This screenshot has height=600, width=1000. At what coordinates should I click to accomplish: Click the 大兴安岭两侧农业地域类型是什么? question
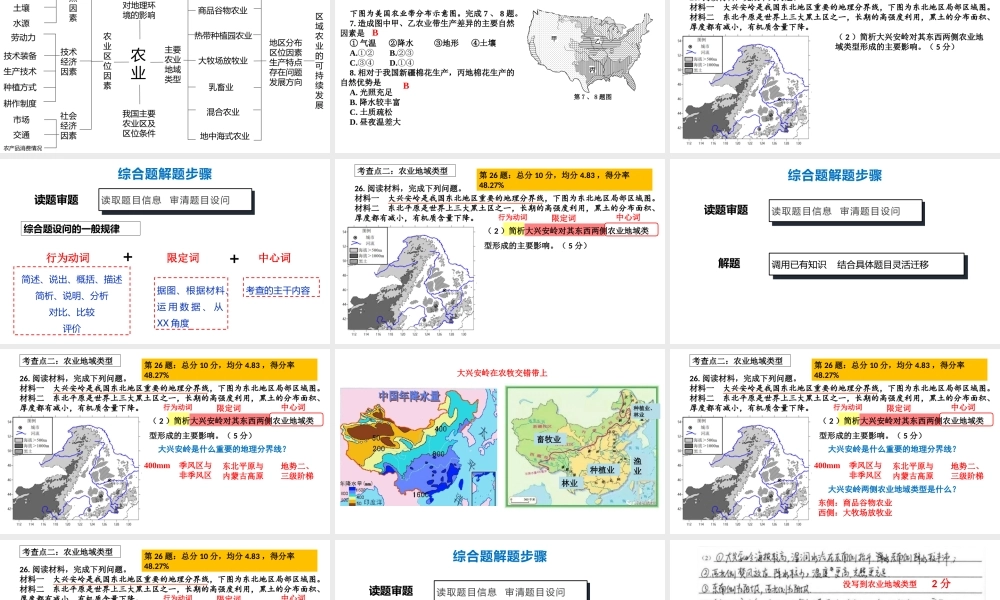point(892,489)
